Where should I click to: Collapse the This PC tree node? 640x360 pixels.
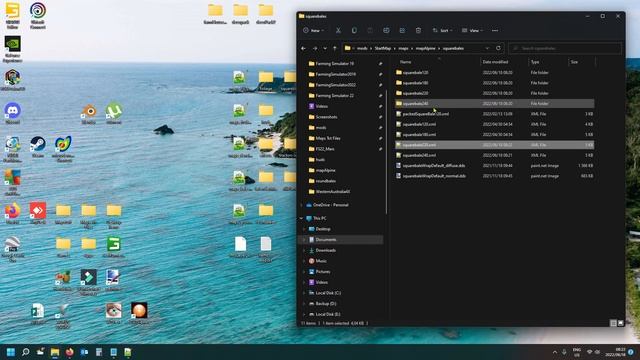pyautogui.click(x=302, y=218)
